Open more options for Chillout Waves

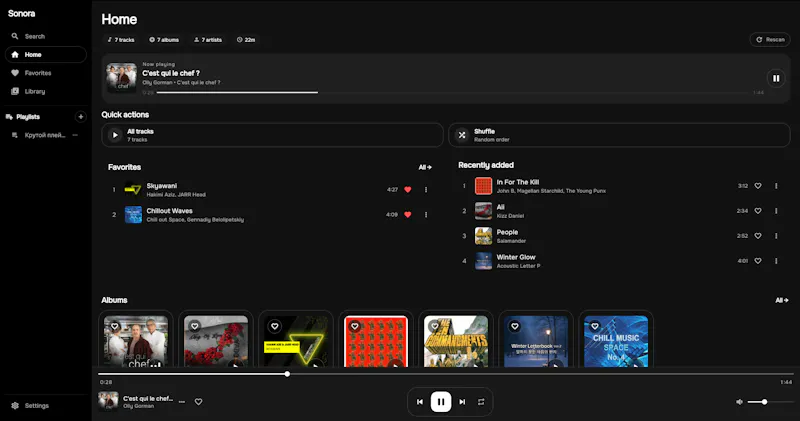pyautogui.click(x=426, y=215)
